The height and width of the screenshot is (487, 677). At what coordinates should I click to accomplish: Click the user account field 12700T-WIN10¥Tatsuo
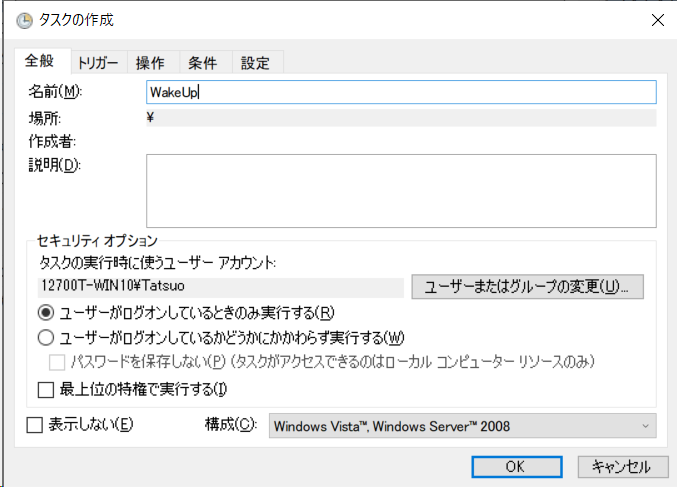pos(219,287)
